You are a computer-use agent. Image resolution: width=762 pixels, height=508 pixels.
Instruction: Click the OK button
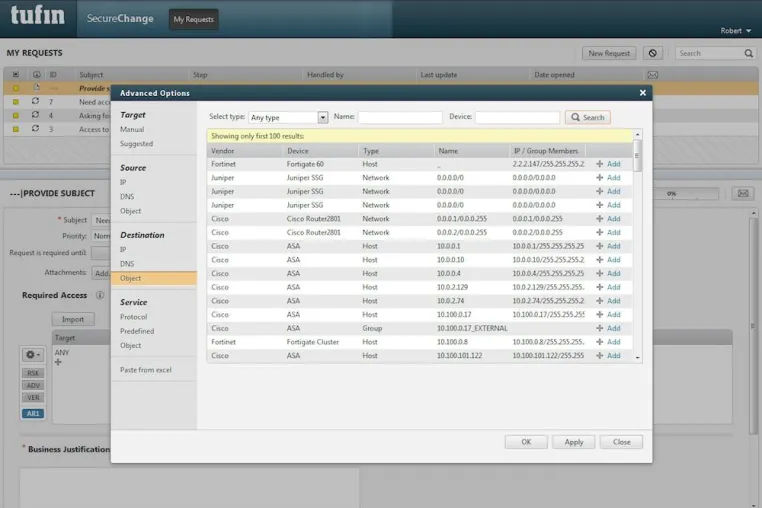pos(526,442)
